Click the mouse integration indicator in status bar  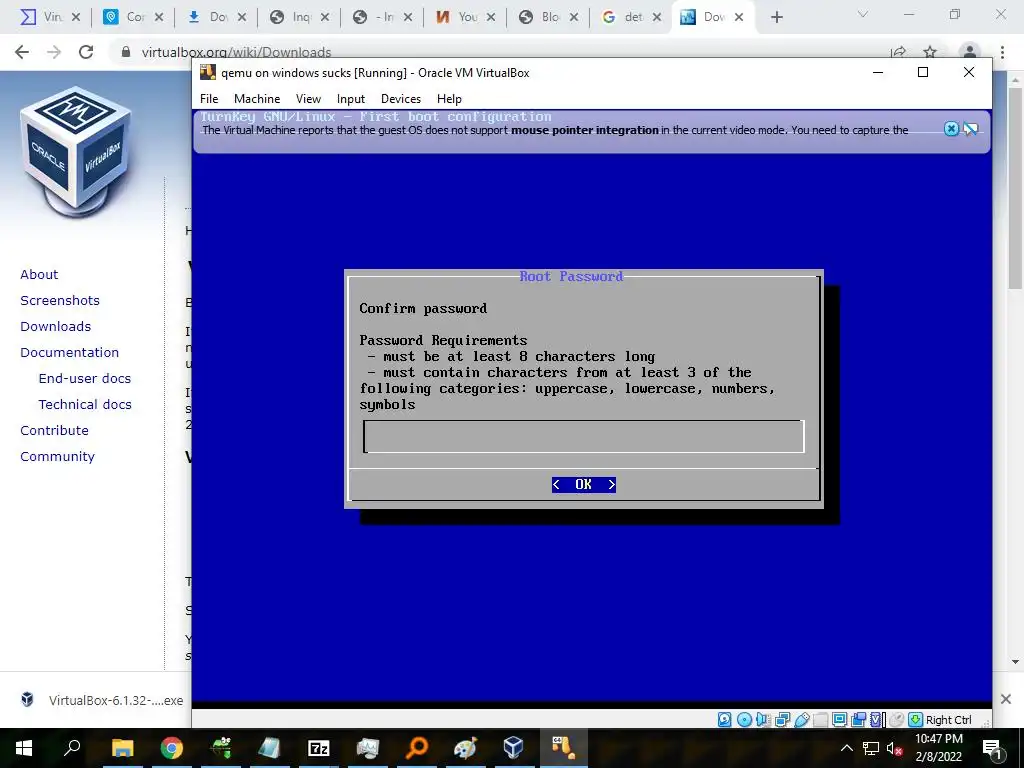(x=896, y=720)
